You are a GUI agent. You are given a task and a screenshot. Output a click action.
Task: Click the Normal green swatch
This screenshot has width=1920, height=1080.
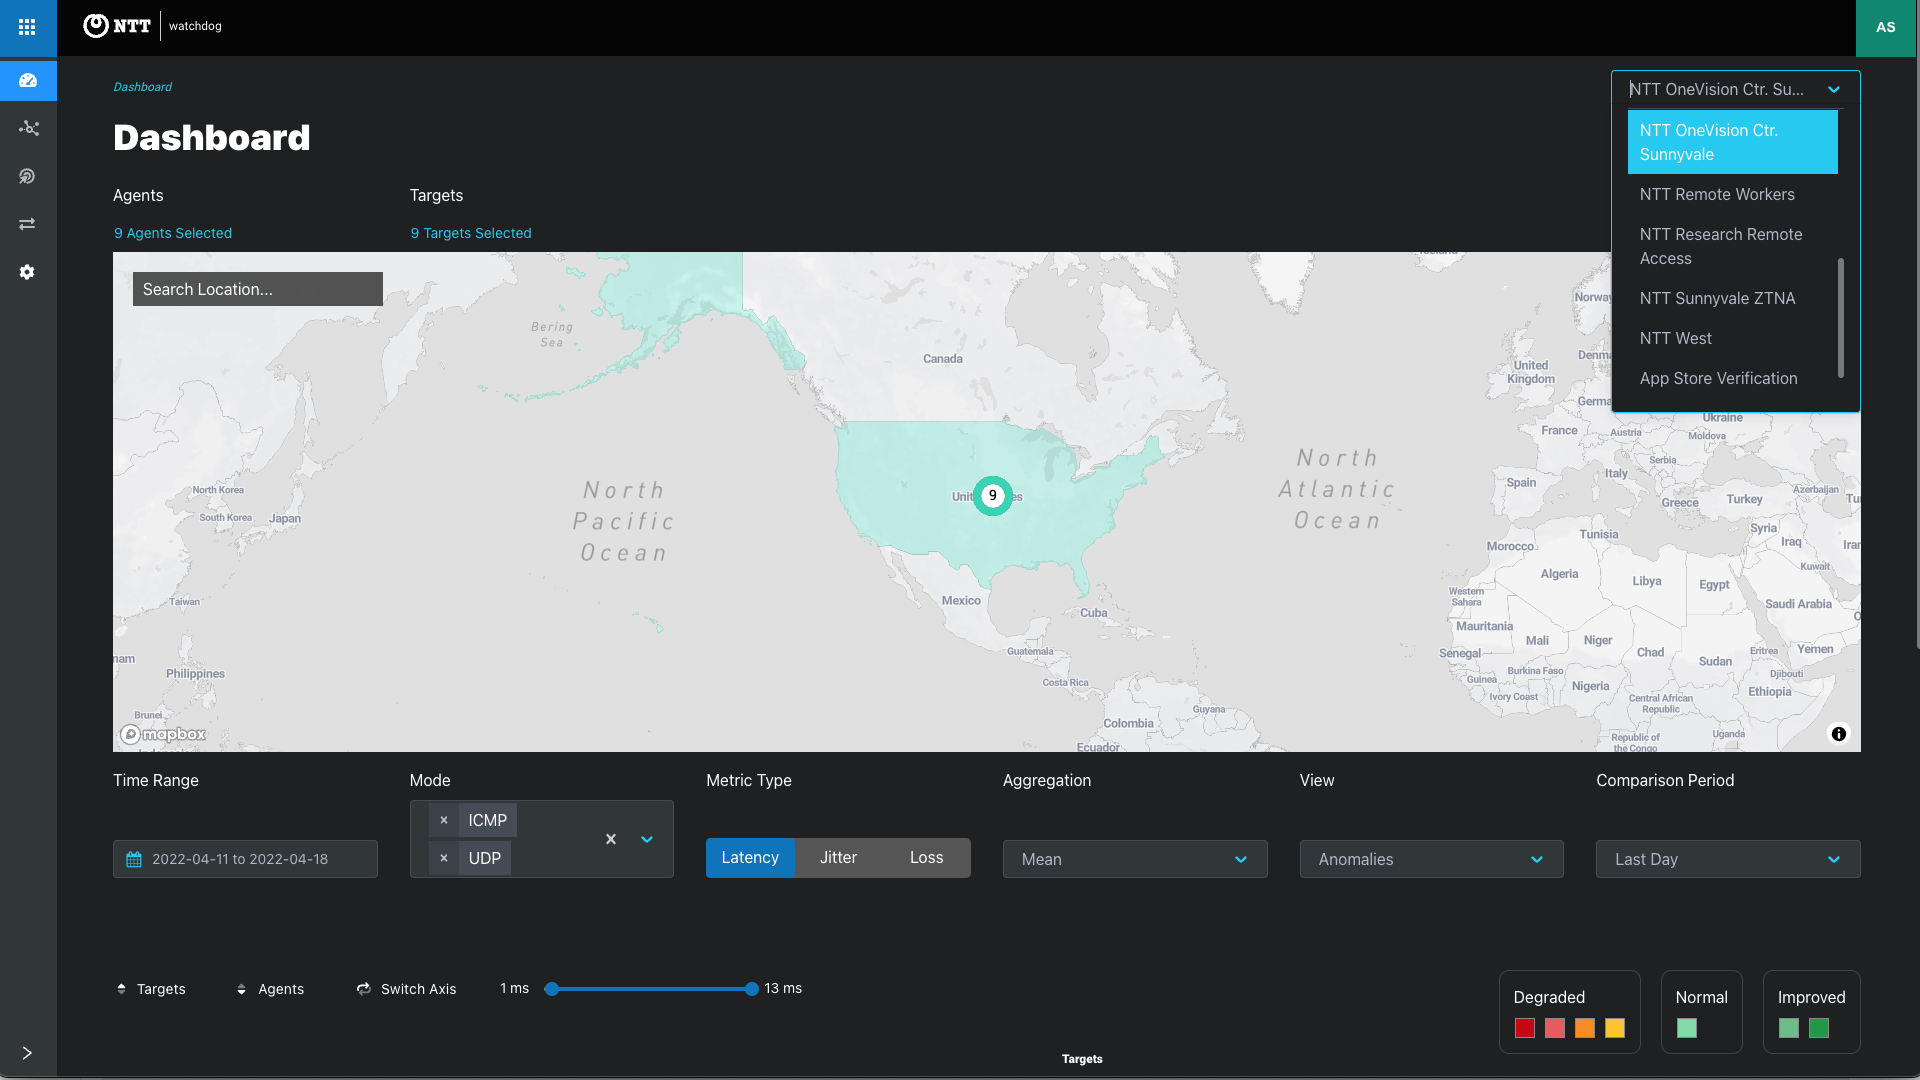(x=1687, y=1028)
